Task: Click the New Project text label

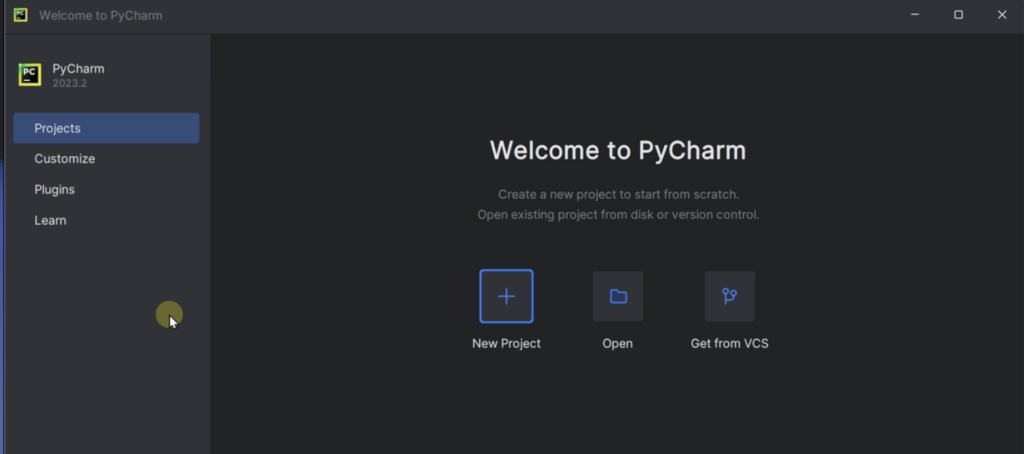Action: (506, 343)
